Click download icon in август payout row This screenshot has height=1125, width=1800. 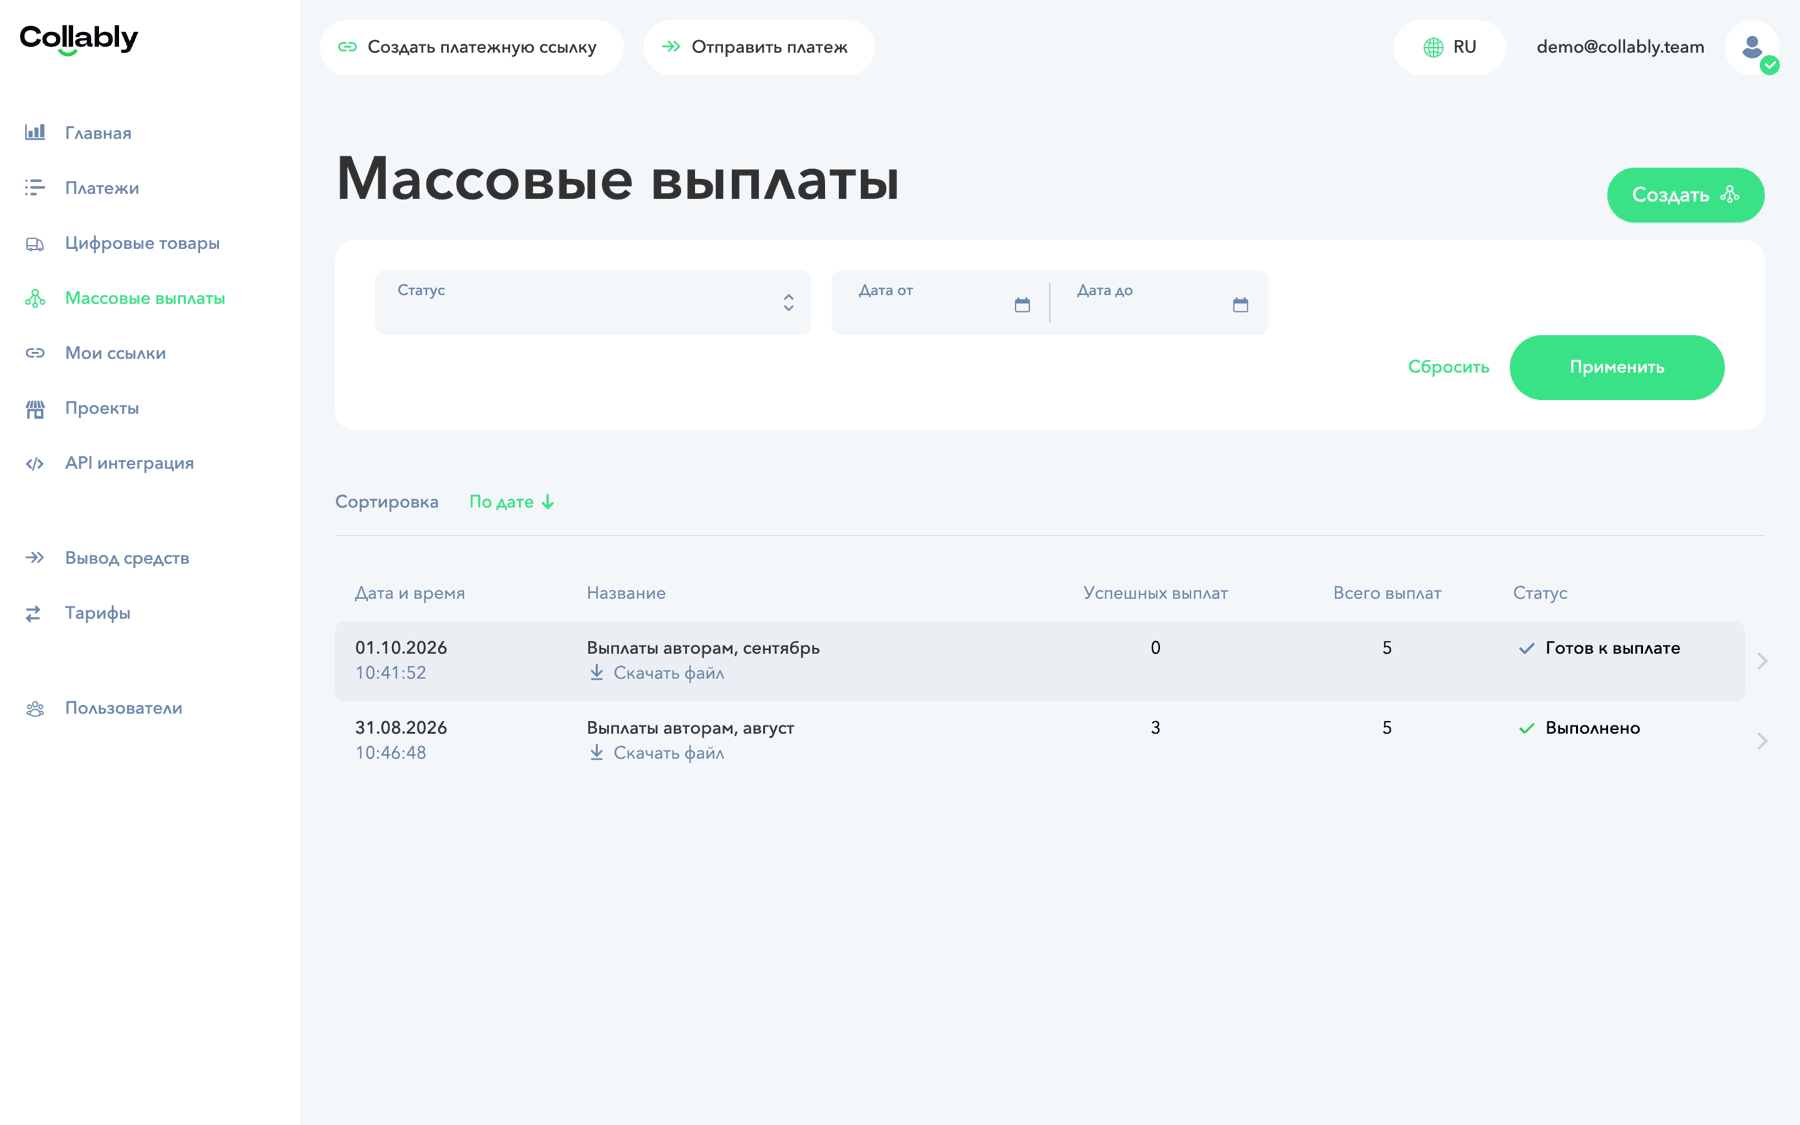[596, 752]
